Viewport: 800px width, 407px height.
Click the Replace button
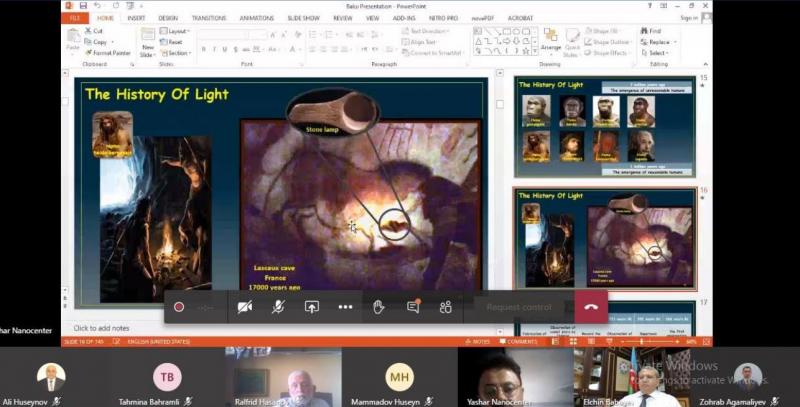(x=659, y=42)
